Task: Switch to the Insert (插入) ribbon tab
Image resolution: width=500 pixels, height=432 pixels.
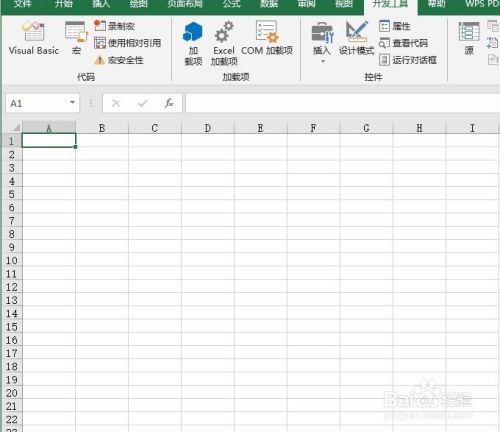Action: click(101, 4)
